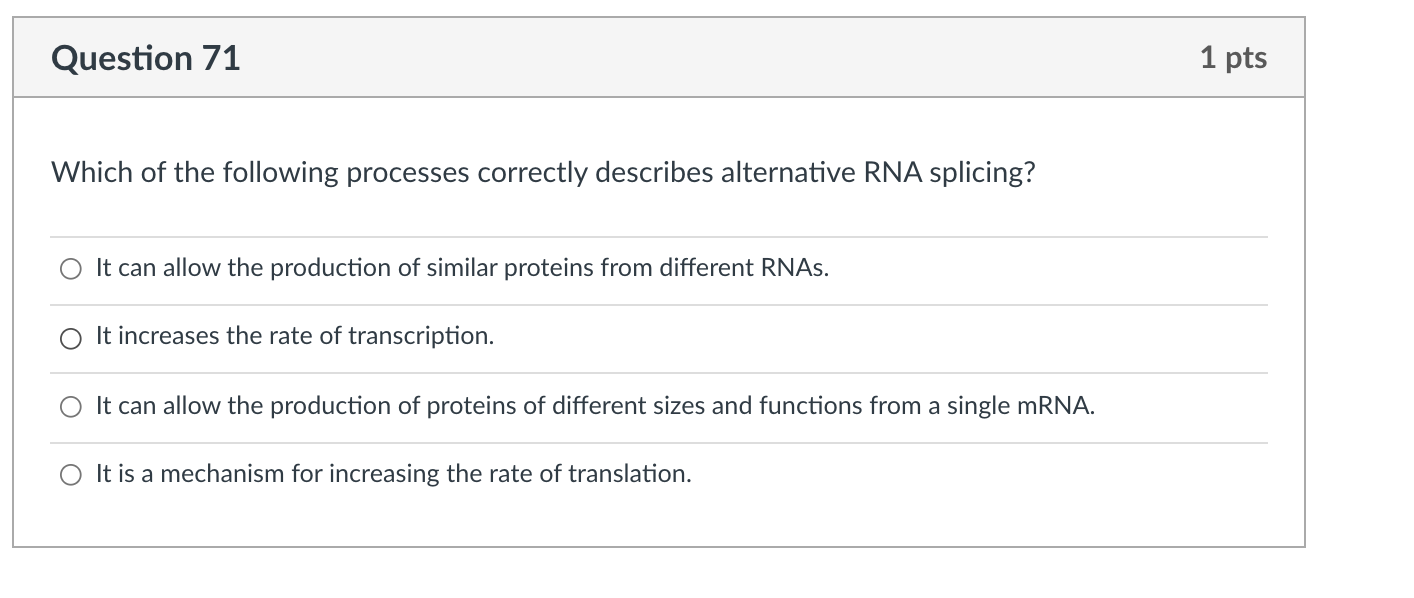Click the '1 pts' points label
The width and height of the screenshot is (1414, 598).
tap(1233, 58)
